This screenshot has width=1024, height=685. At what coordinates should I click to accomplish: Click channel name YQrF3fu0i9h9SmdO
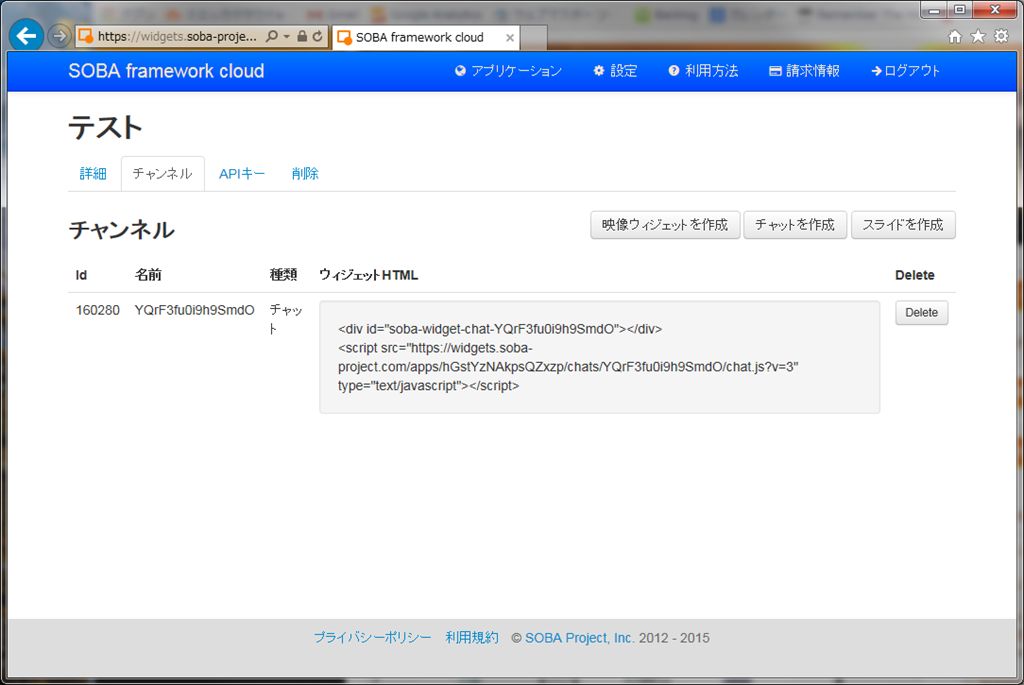(195, 310)
